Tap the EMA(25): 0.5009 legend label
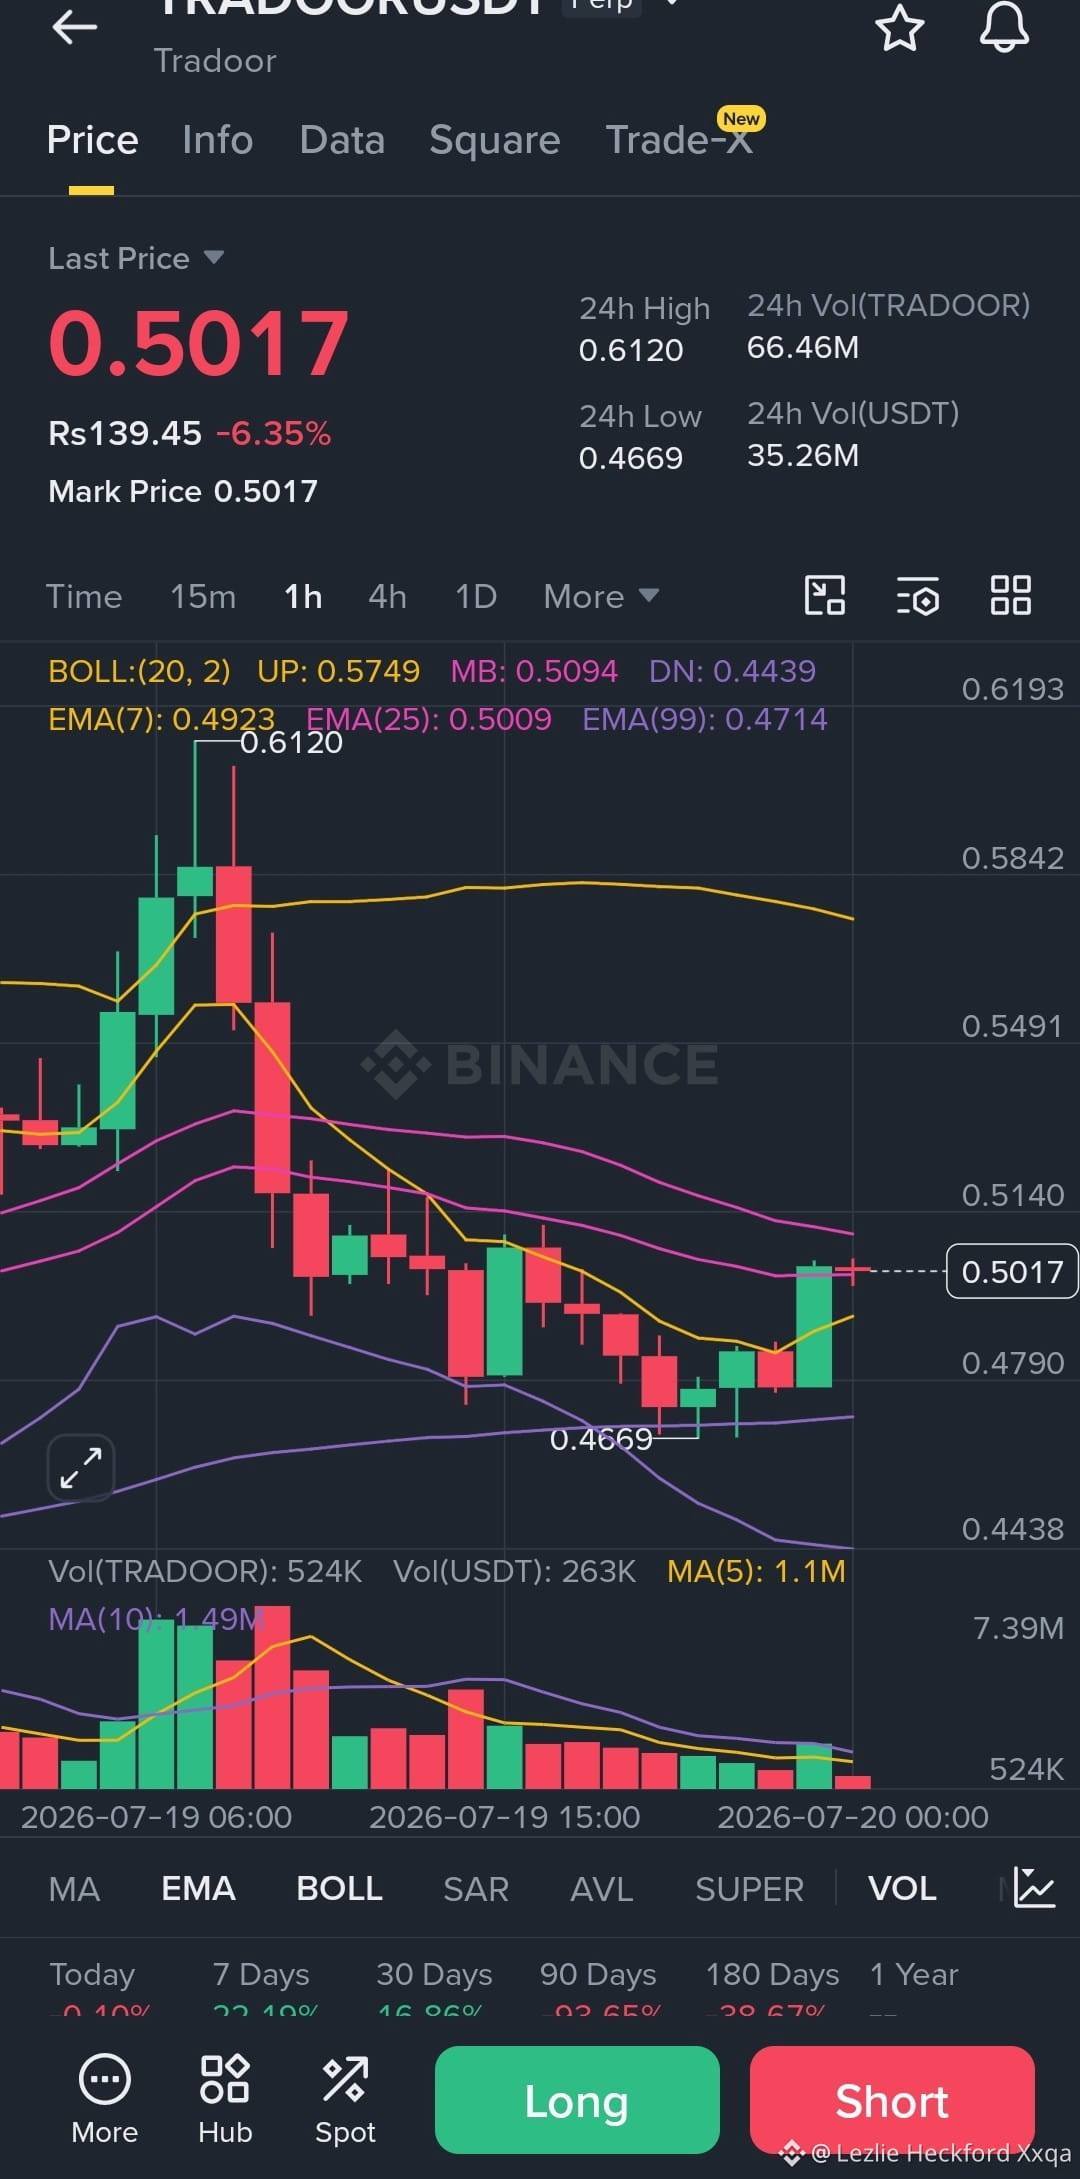1080x2179 pixels. click(429, 719)
